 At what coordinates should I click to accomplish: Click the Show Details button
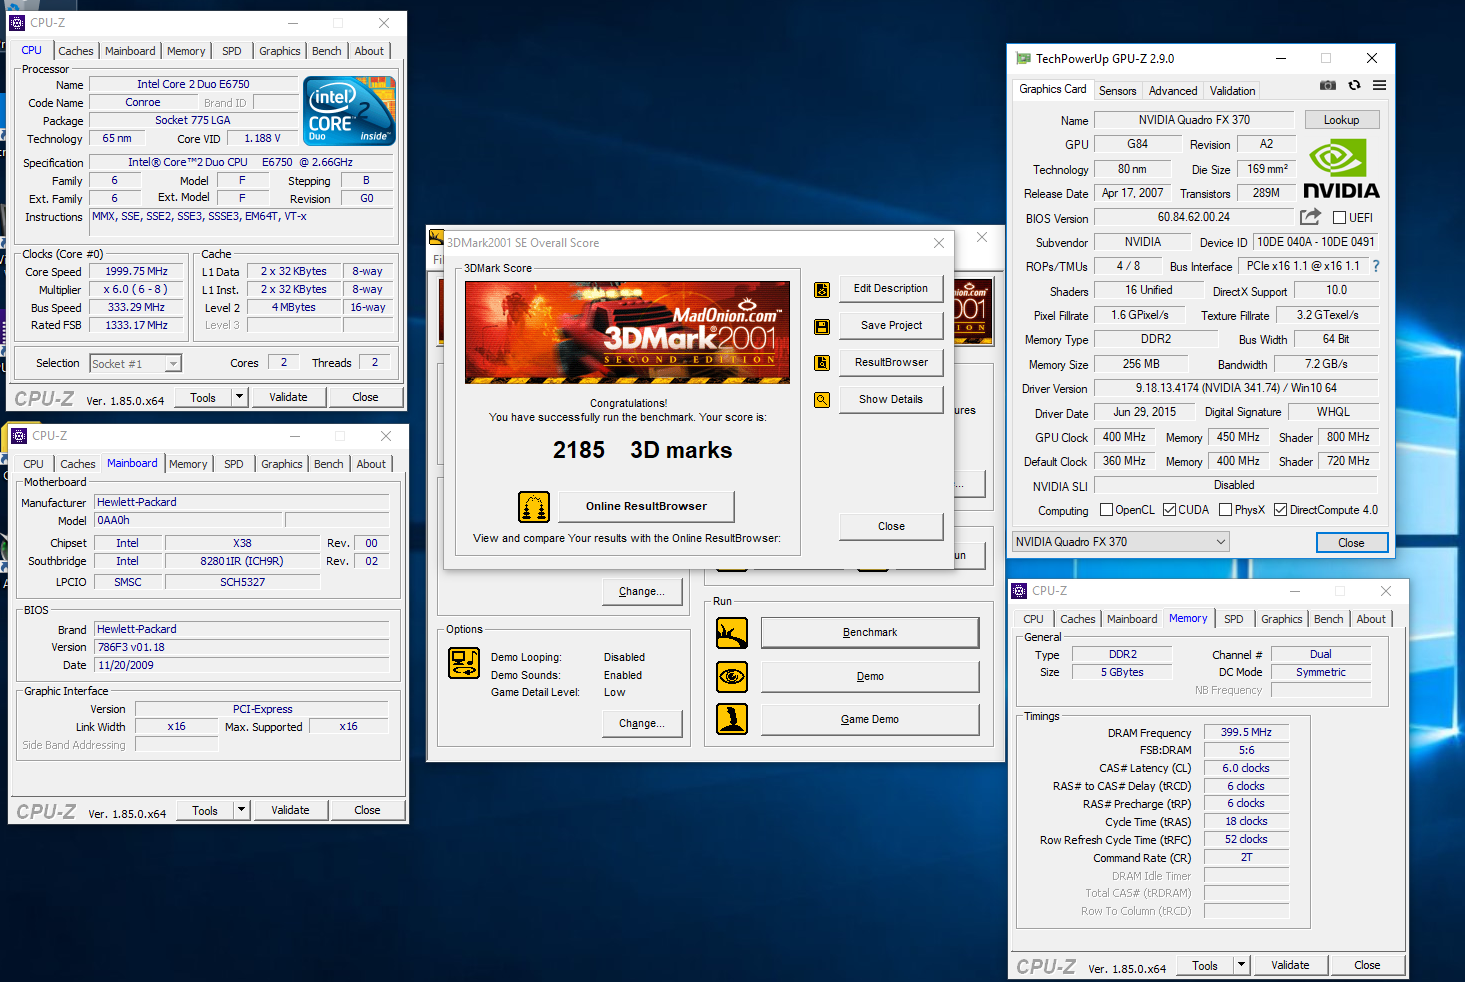pyautogui.click(x=891, y=399)
